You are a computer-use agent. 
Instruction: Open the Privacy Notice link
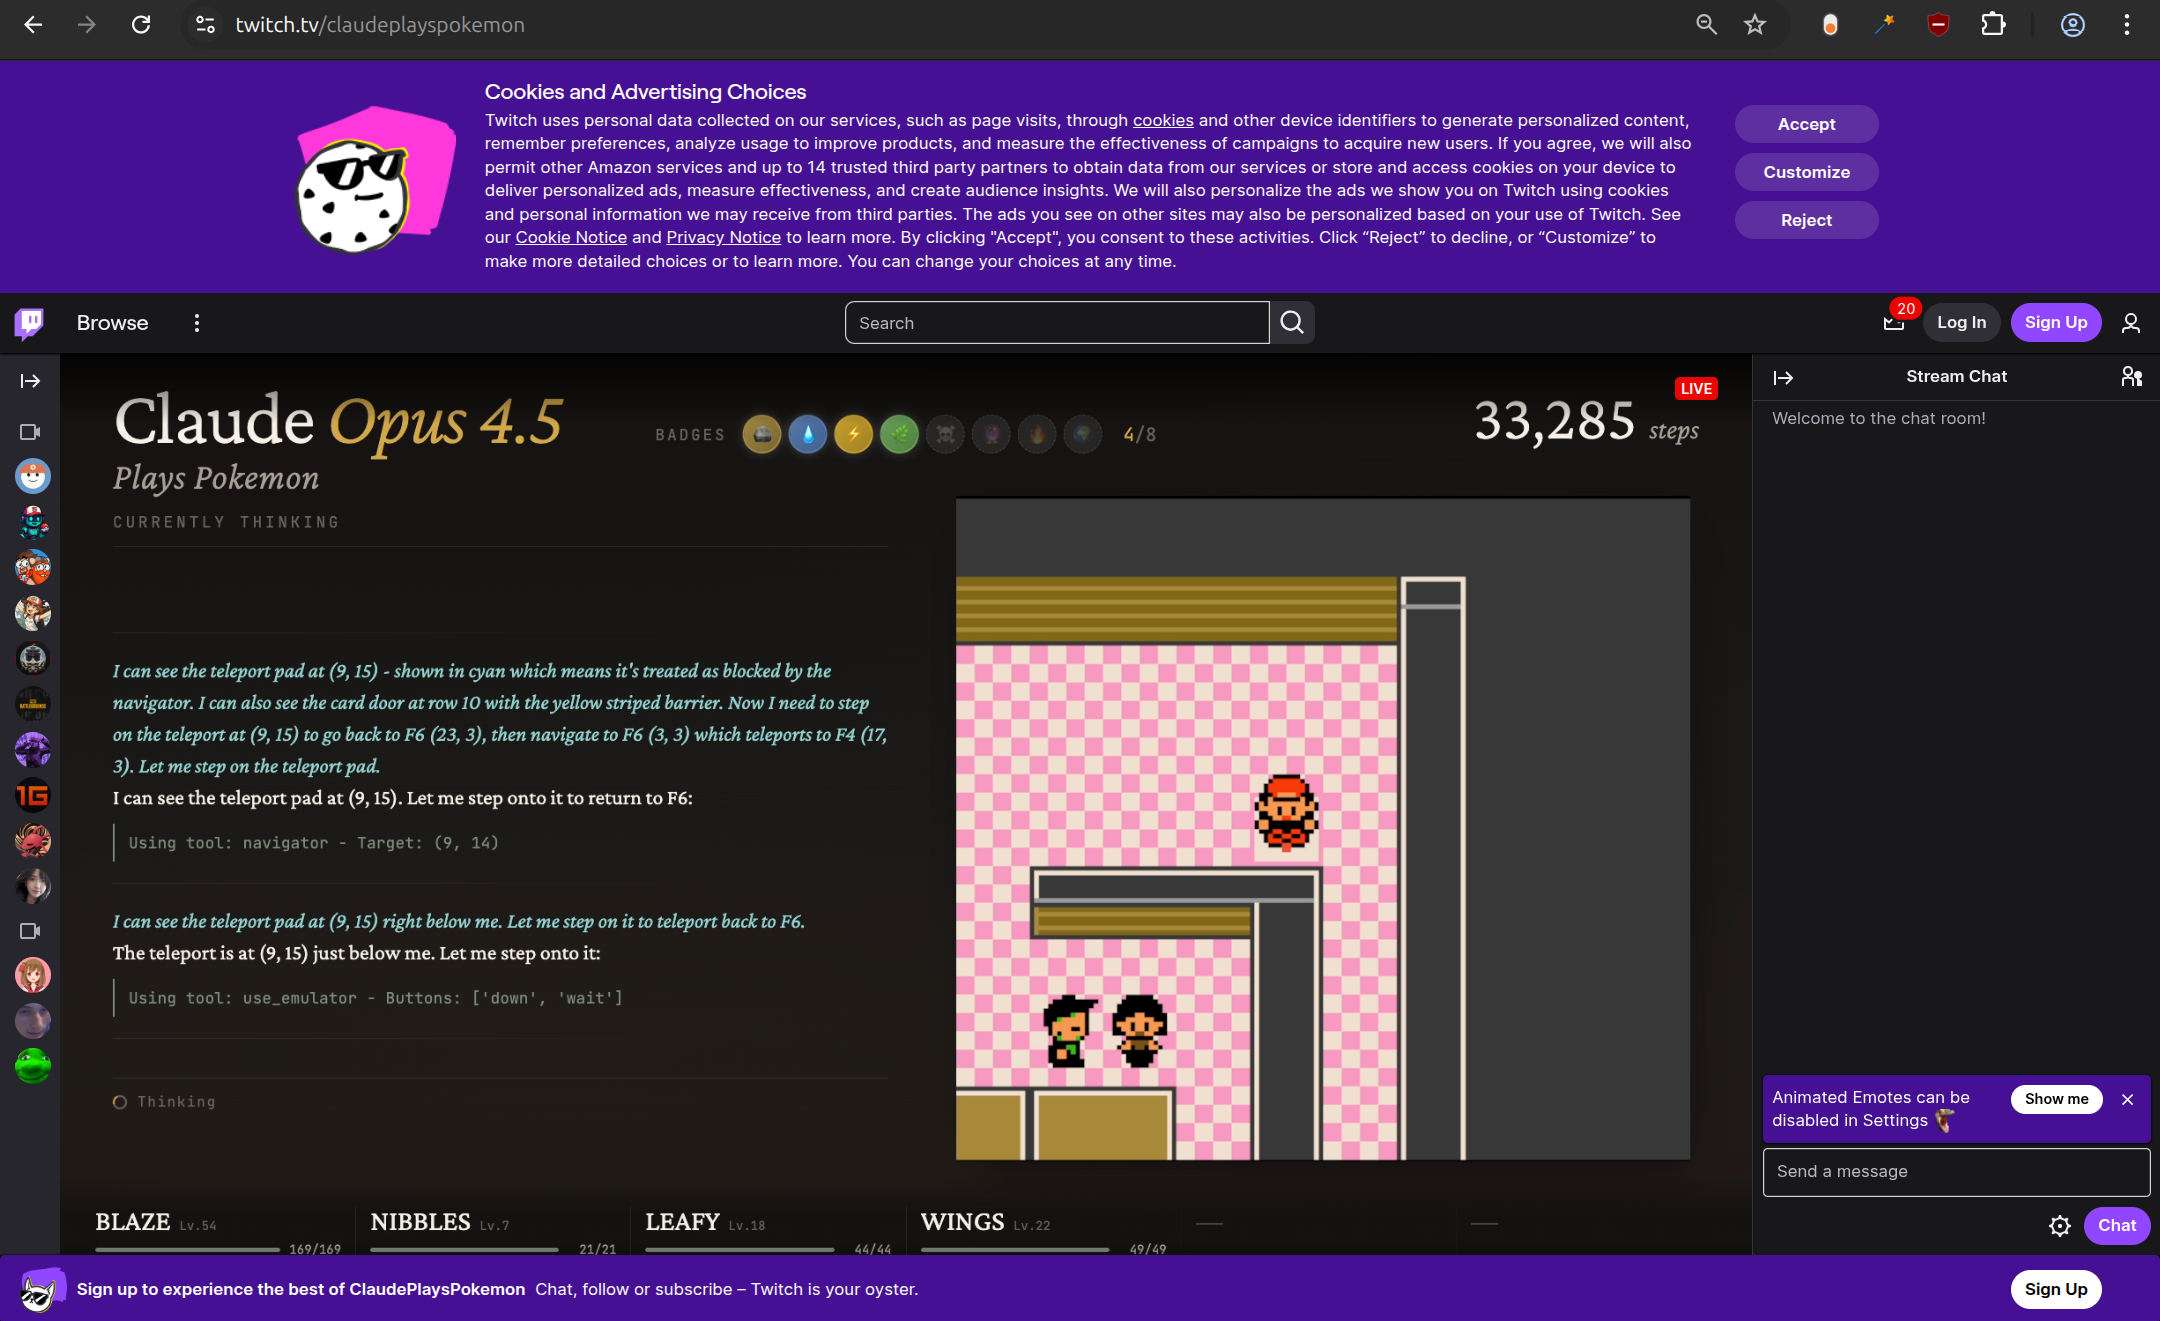[723, 237]
